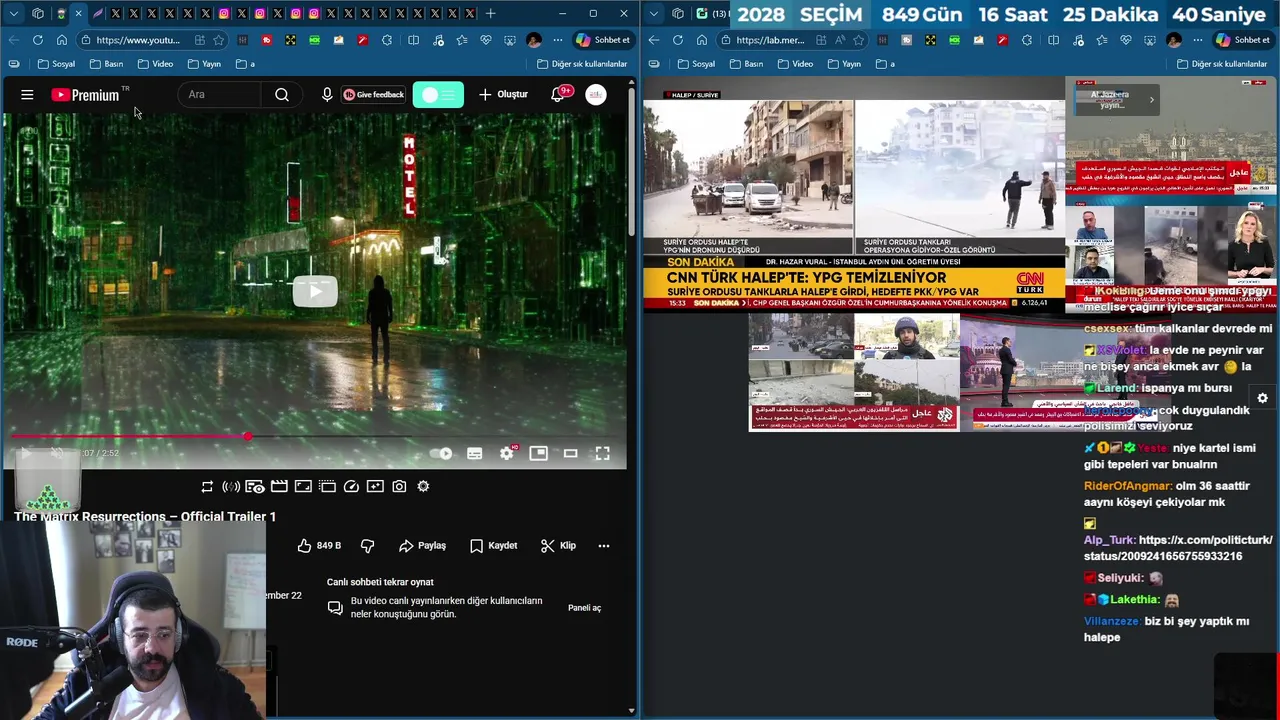
Task: Create a clip with Klip button
Action: tap(558, 545)
